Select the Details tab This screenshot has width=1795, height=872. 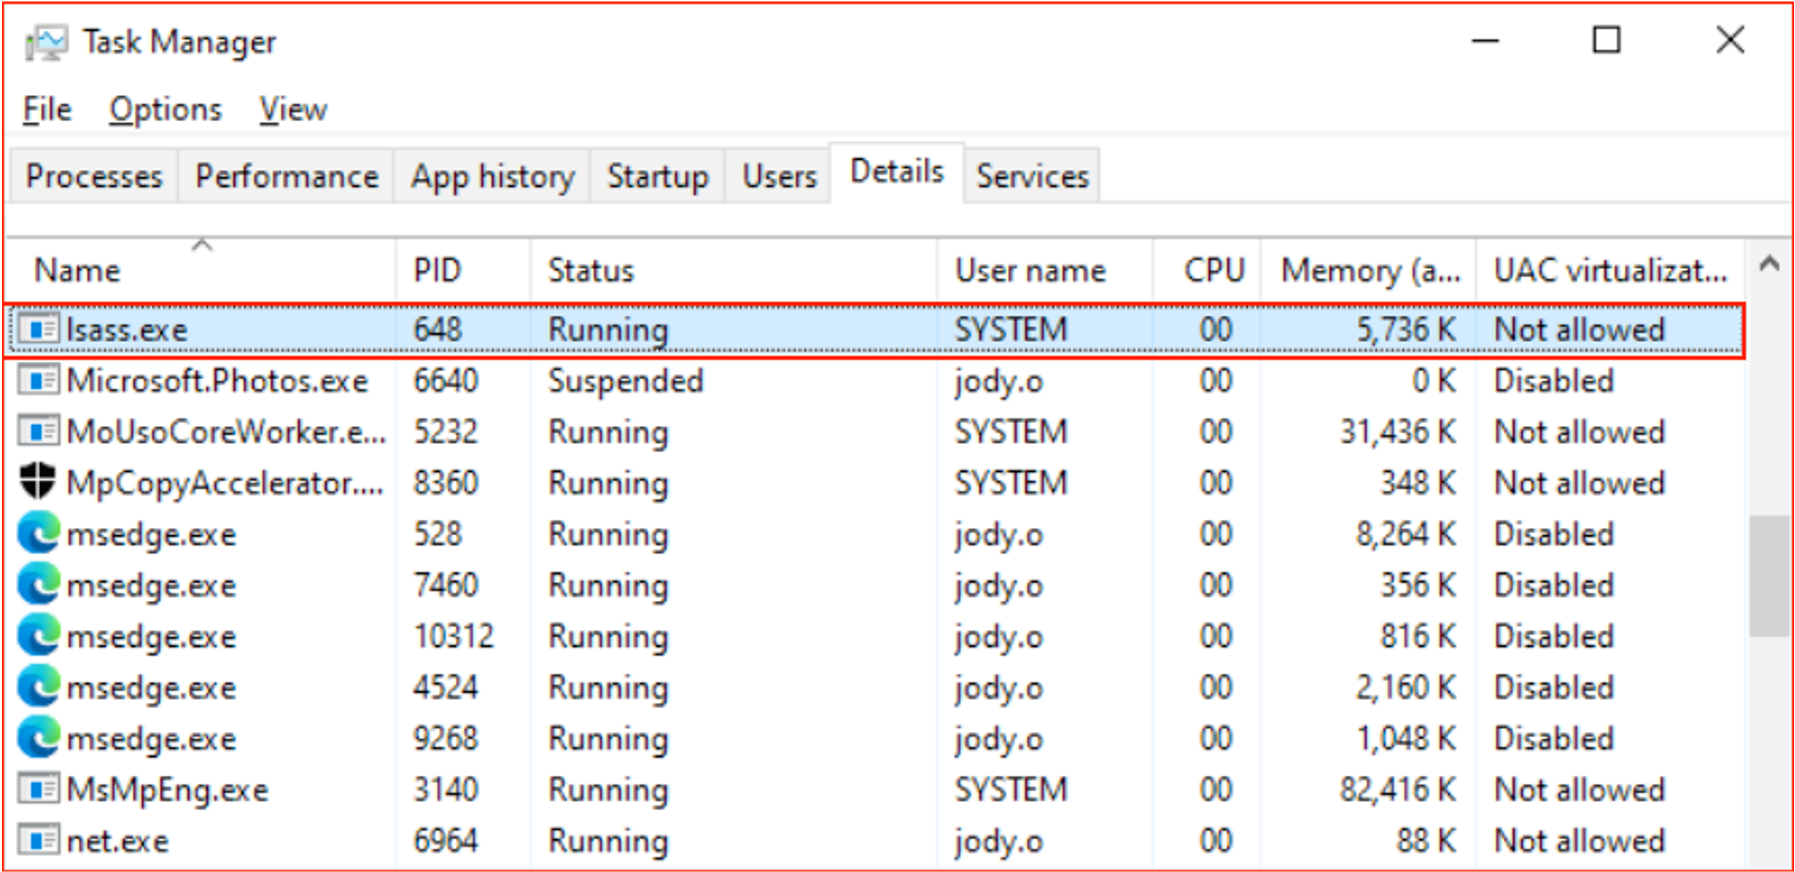coord(897,172)
